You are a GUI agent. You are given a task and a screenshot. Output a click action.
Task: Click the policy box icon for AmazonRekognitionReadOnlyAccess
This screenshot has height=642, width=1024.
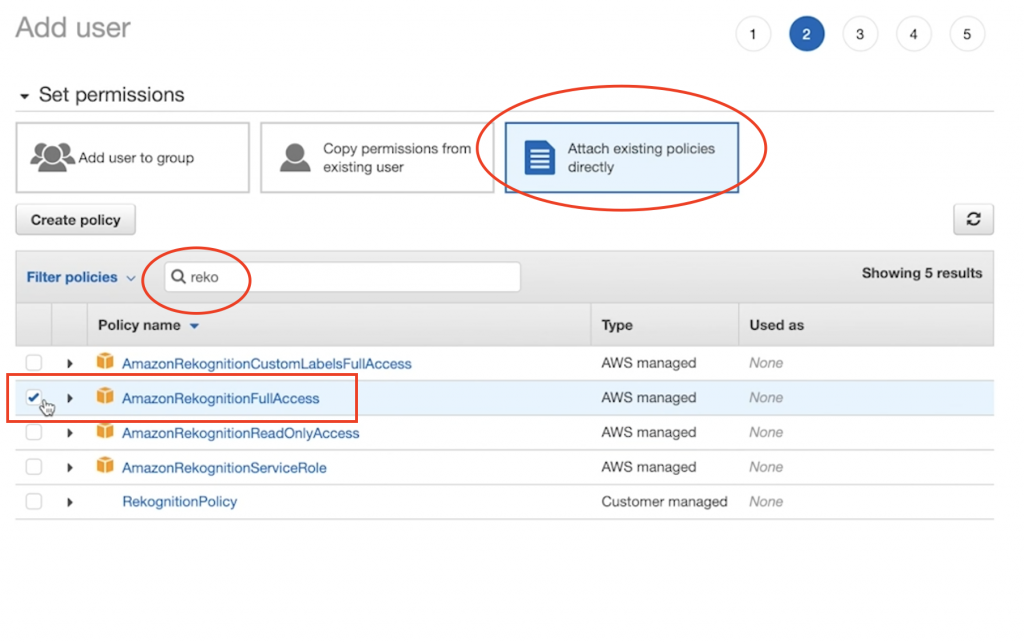[105, 431]
